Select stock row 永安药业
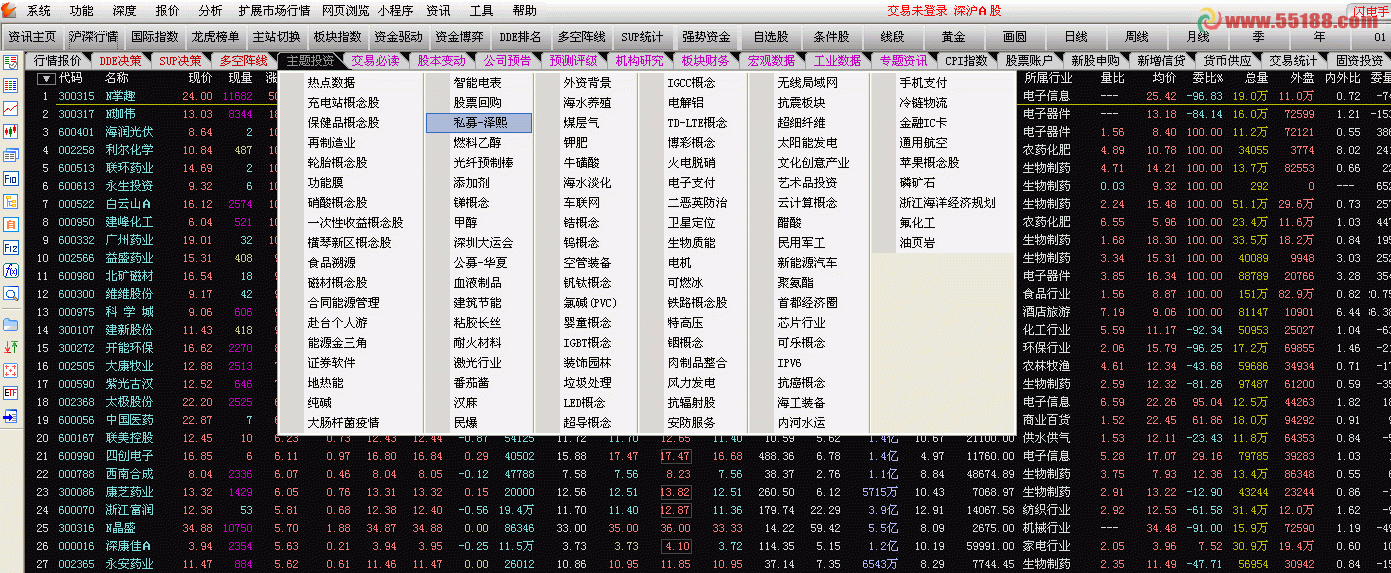The width and height of the screenshot is (1391, 573). click(129, 564)
